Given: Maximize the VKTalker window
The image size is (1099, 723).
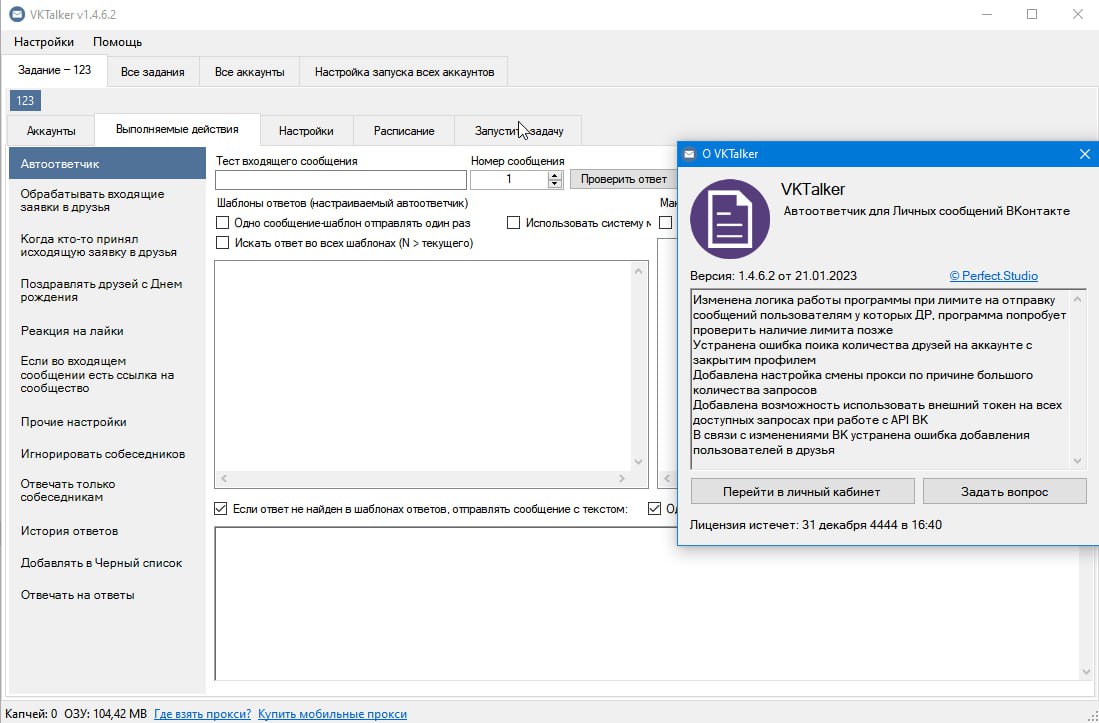Looking at the screenshot, I should pyautogui.click(x=1032, y=14).
